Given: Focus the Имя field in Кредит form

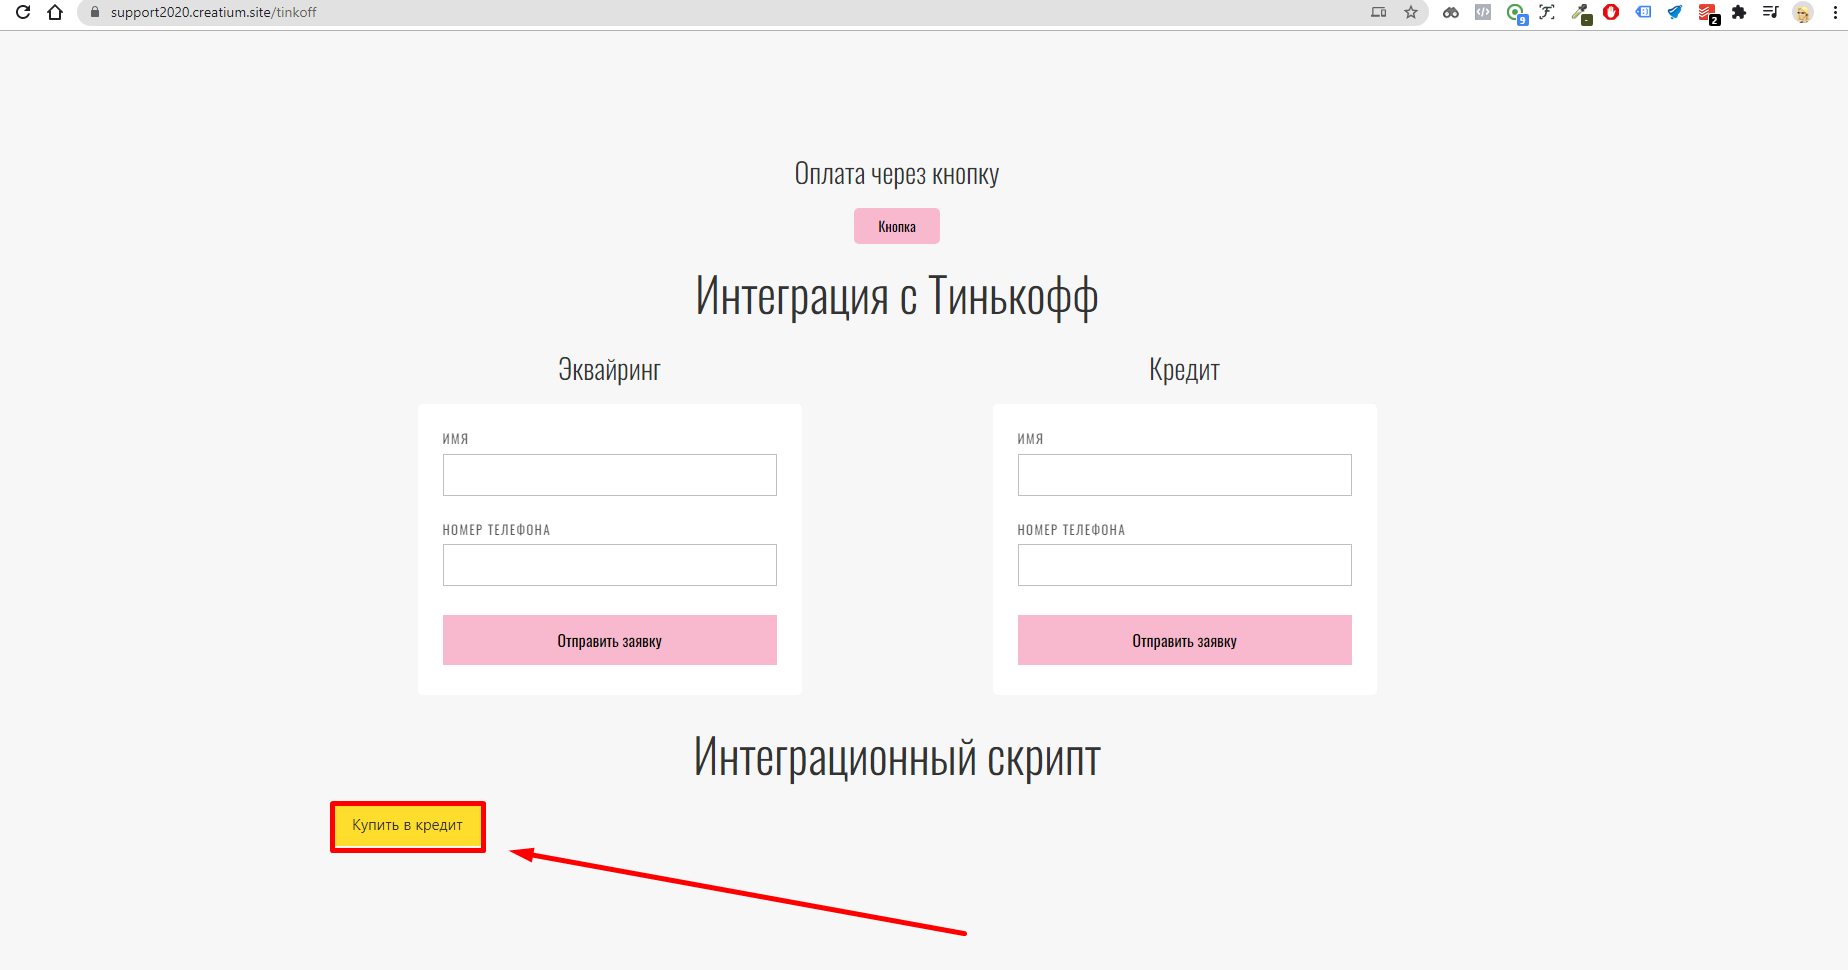Looking at the screenshot, I should [1185, 475].
